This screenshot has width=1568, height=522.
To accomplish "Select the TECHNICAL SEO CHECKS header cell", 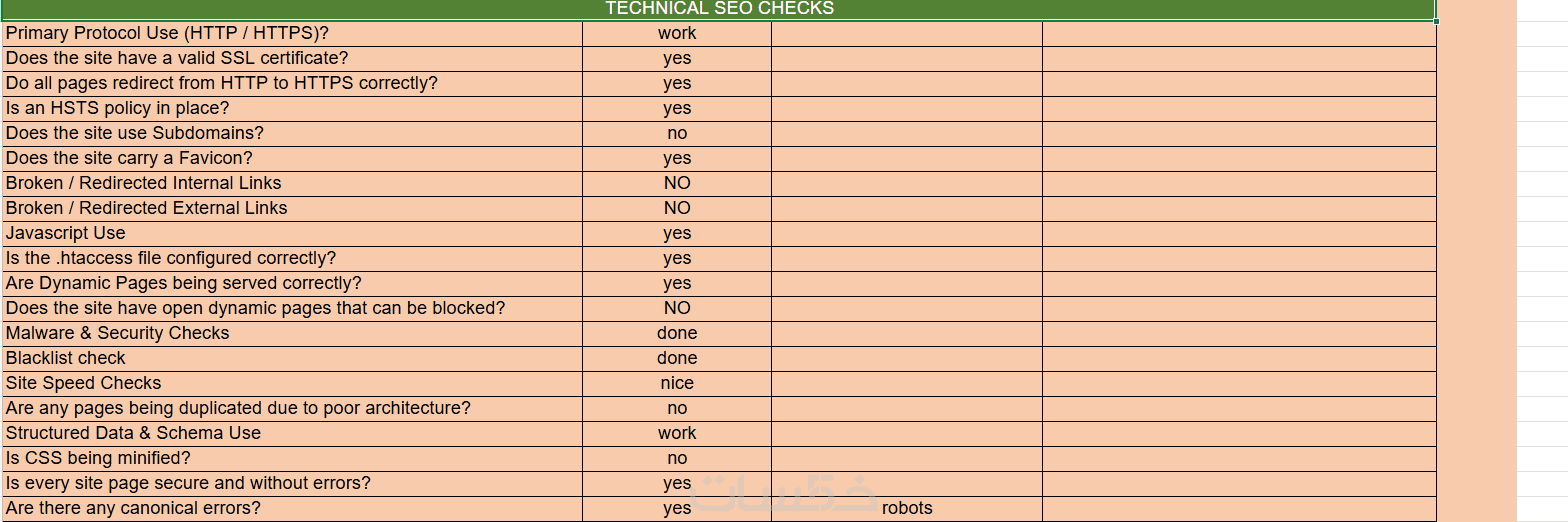I will click(x=719, y=9).
